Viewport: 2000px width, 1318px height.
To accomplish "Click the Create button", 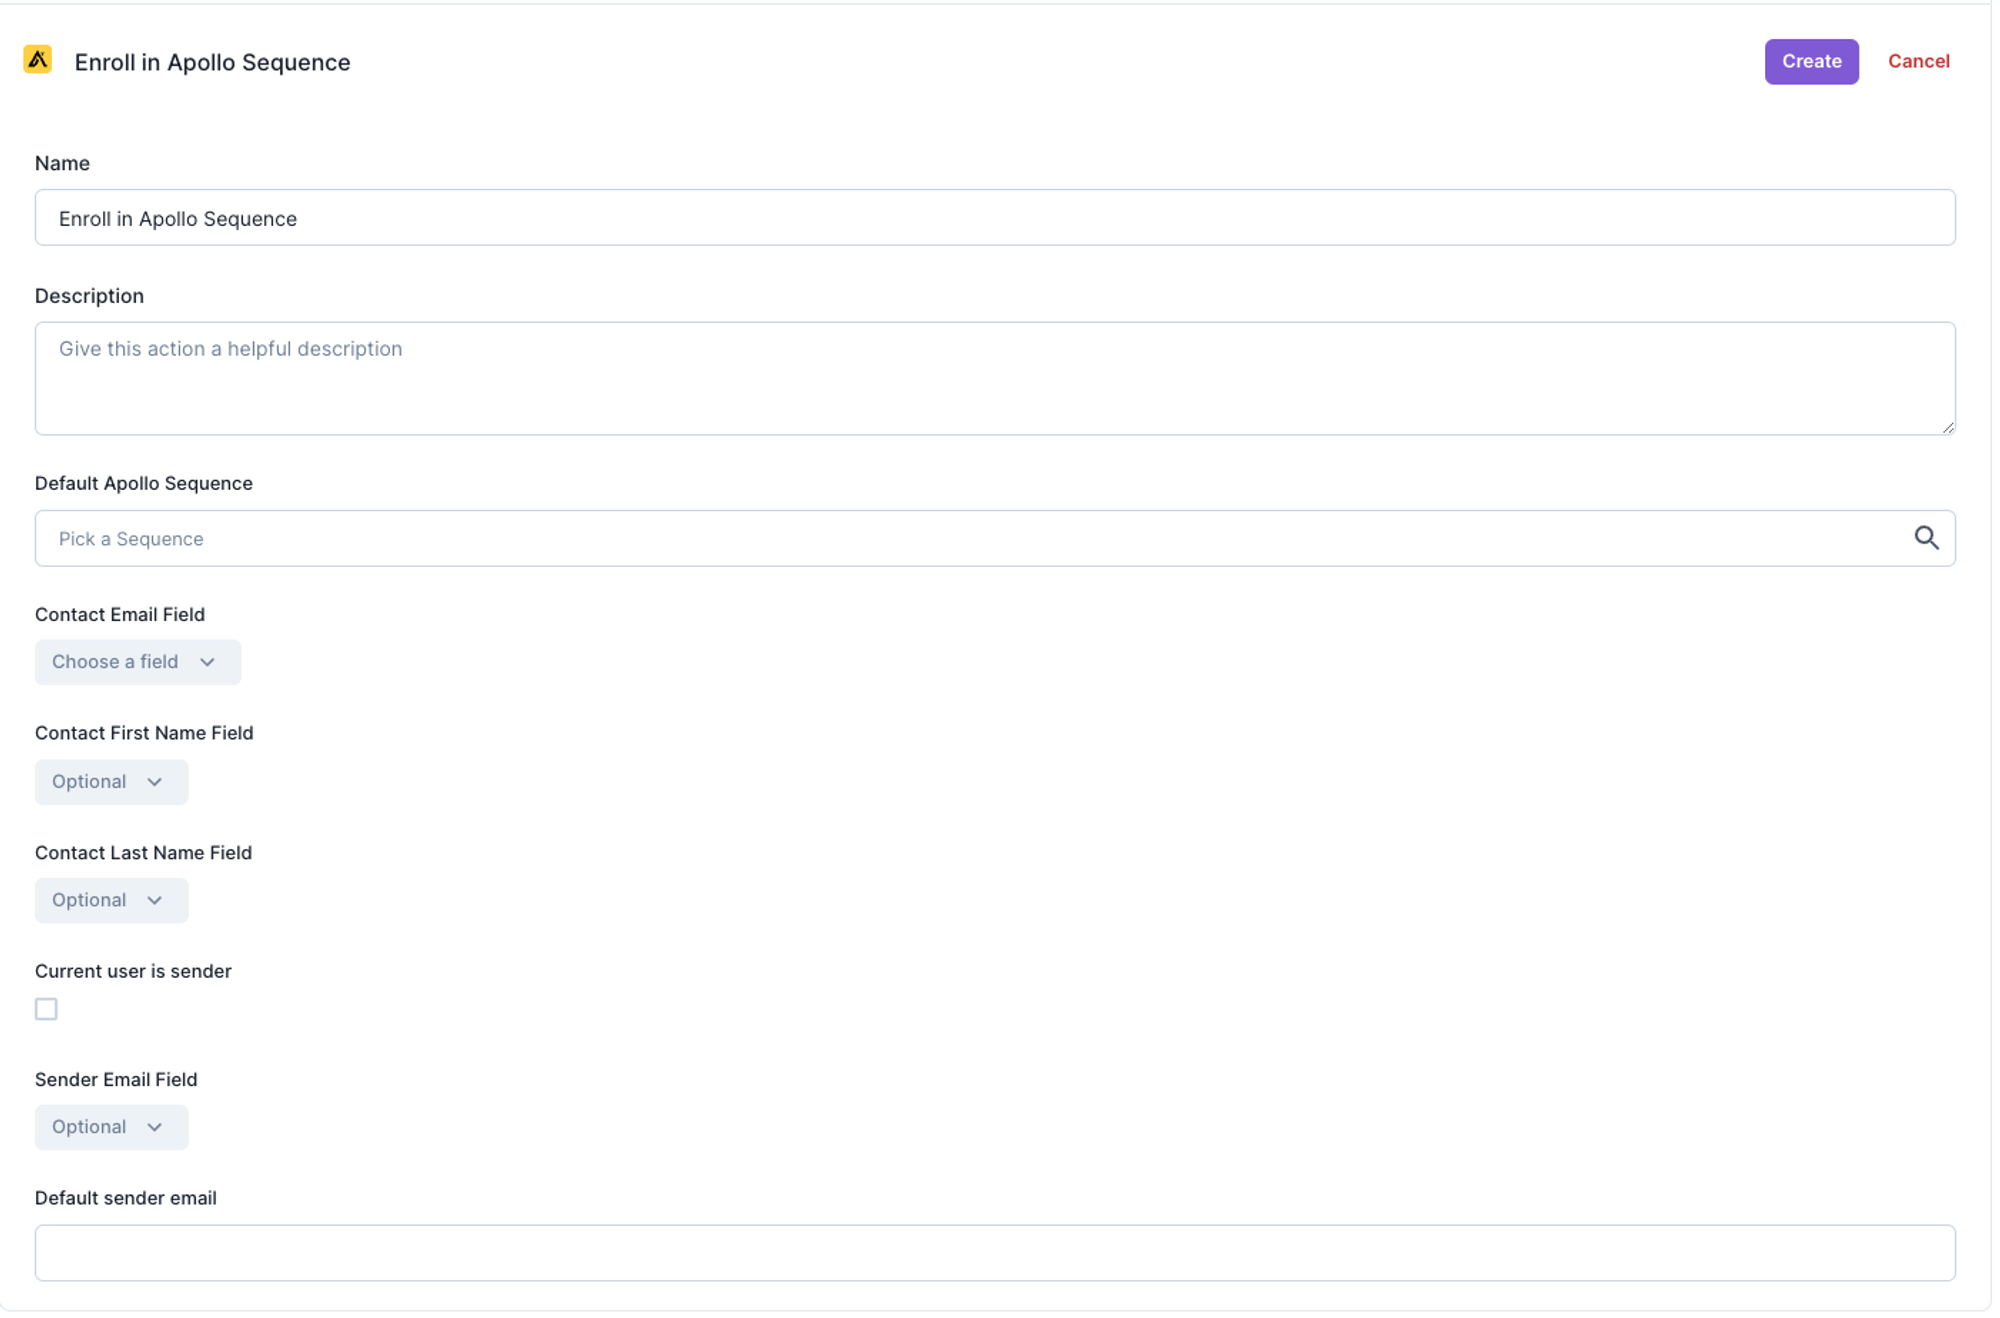I will 1811,61.
